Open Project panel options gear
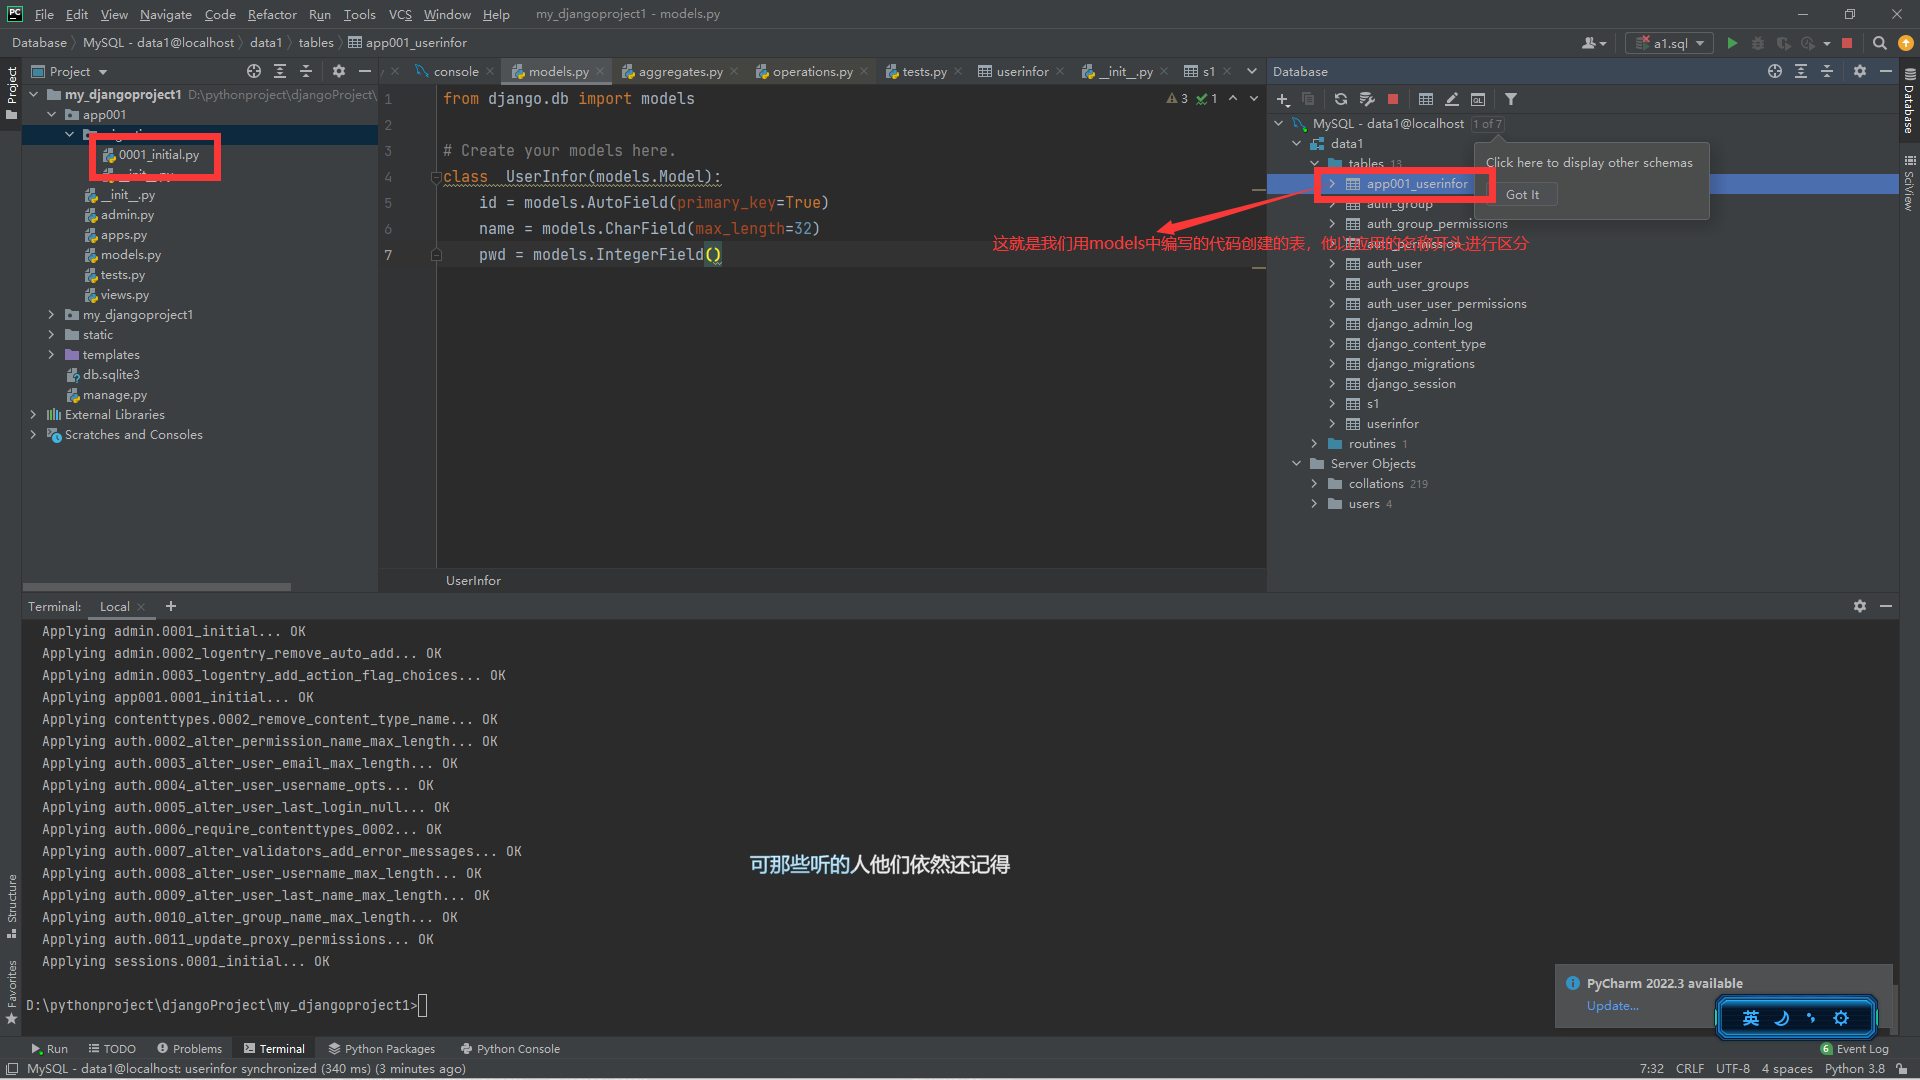Screen dimensions: 1920x1080 pyautogui.click(x=338, y=71)
